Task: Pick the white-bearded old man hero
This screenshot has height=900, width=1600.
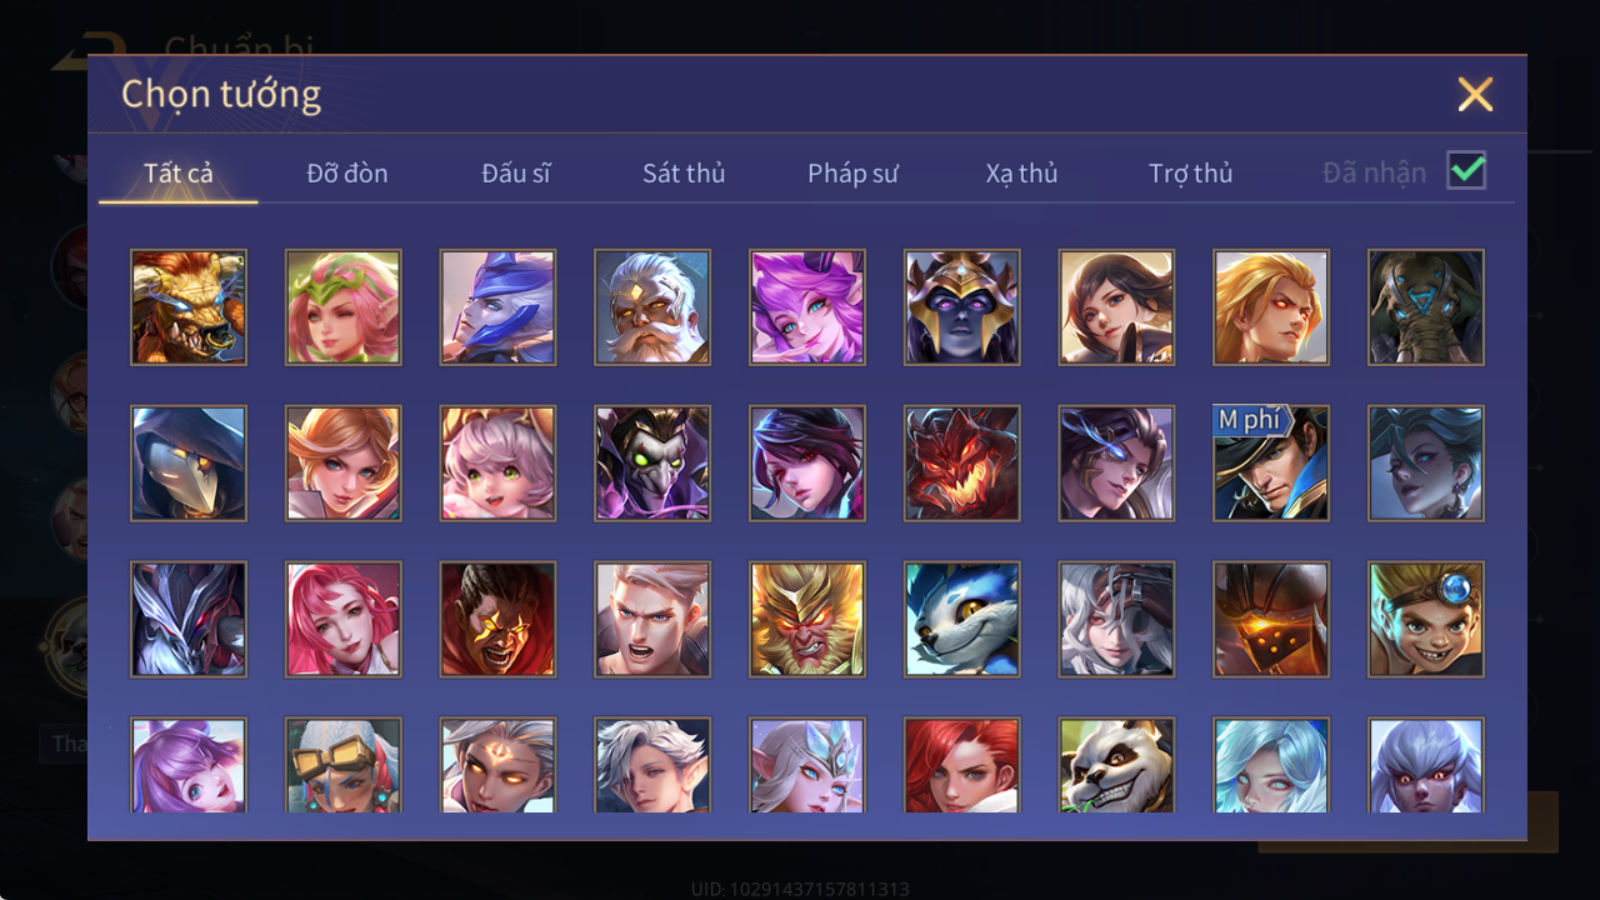Action: click(652, 307)
